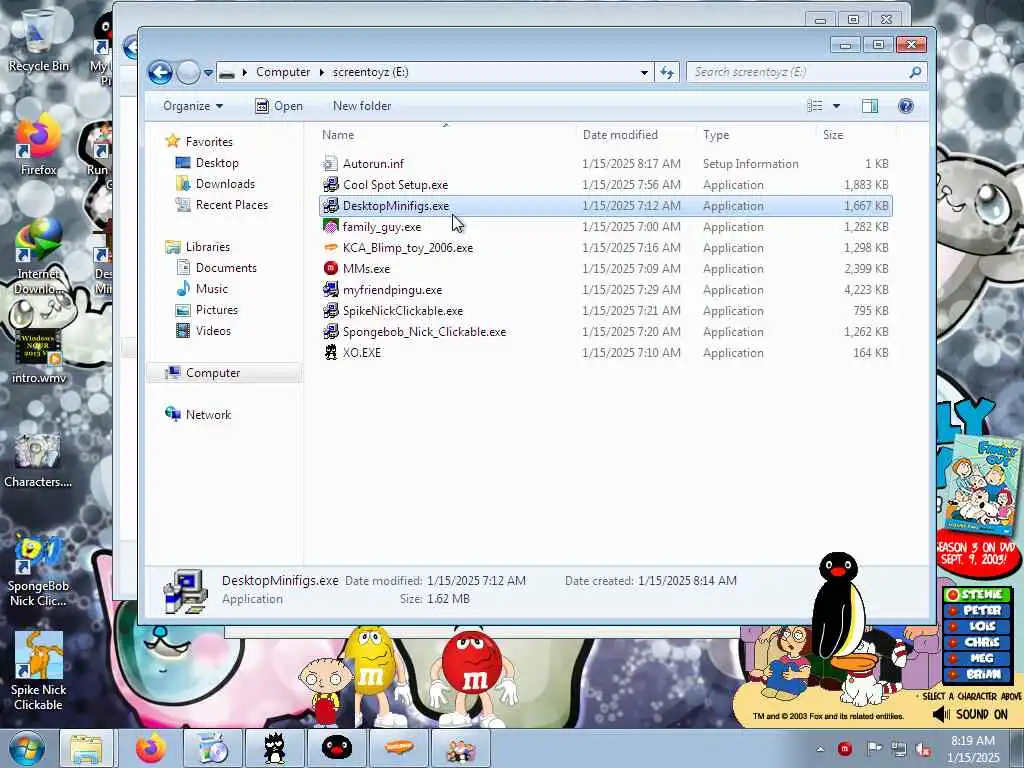This screenshot has width=1024, height=768.
Task: Select the Spongebob_Nick_Clickable.exe file icon
Action: click(330, 330)
